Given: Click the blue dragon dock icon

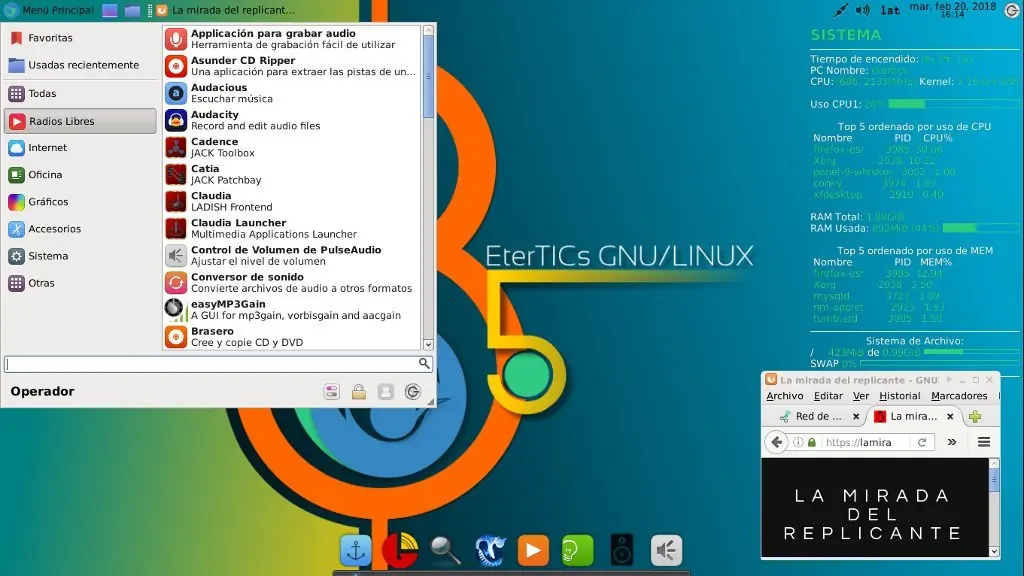Looking at the screenshot, I should (490, 551).
